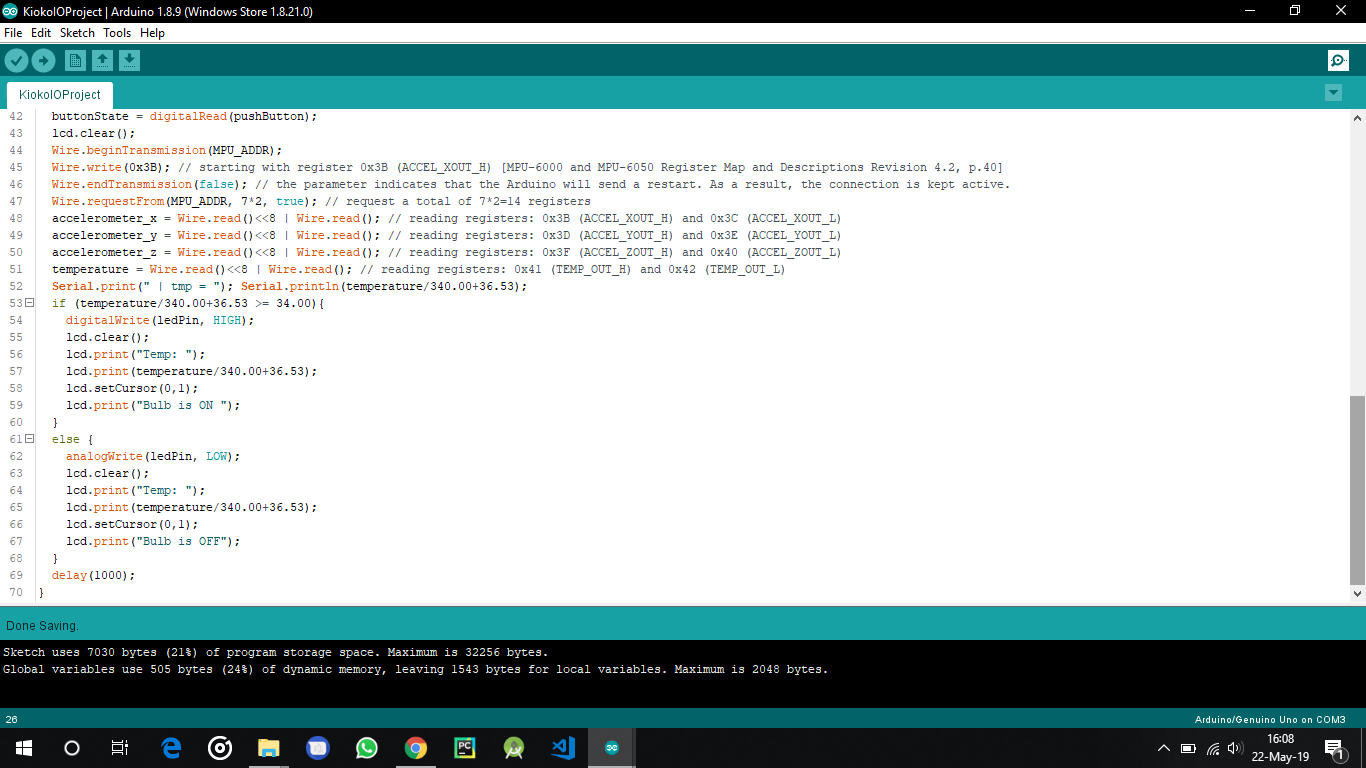Click "leaving 1543 bytes for local variables" text
This screenshot has height=768, width=1366.
528,669
